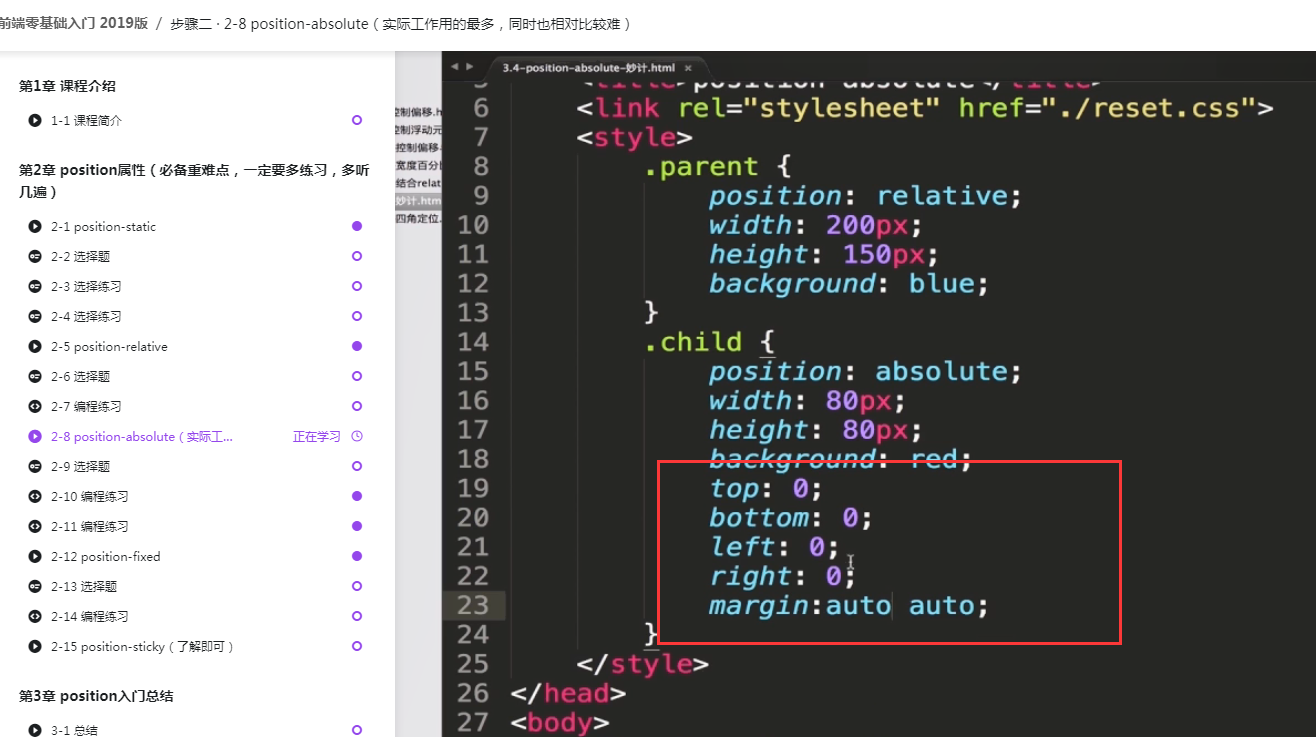Screen dimensions: 1316x737
Task: Click the status circle on 2-9 选择题 row
Action: 357,466
